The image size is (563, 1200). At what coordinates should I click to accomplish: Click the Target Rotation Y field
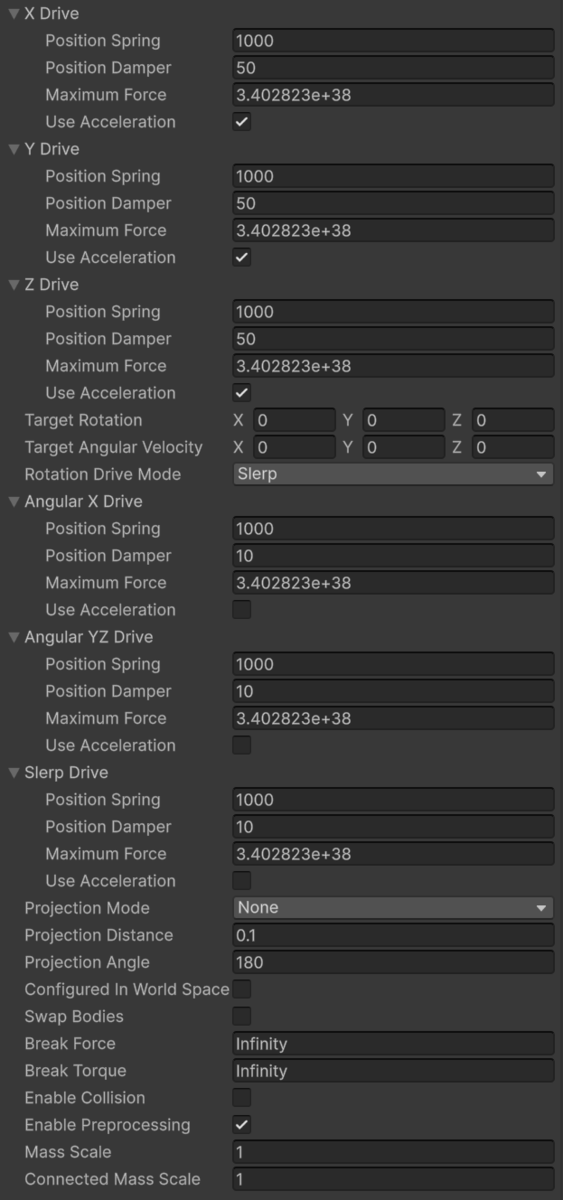click(403, 421)
